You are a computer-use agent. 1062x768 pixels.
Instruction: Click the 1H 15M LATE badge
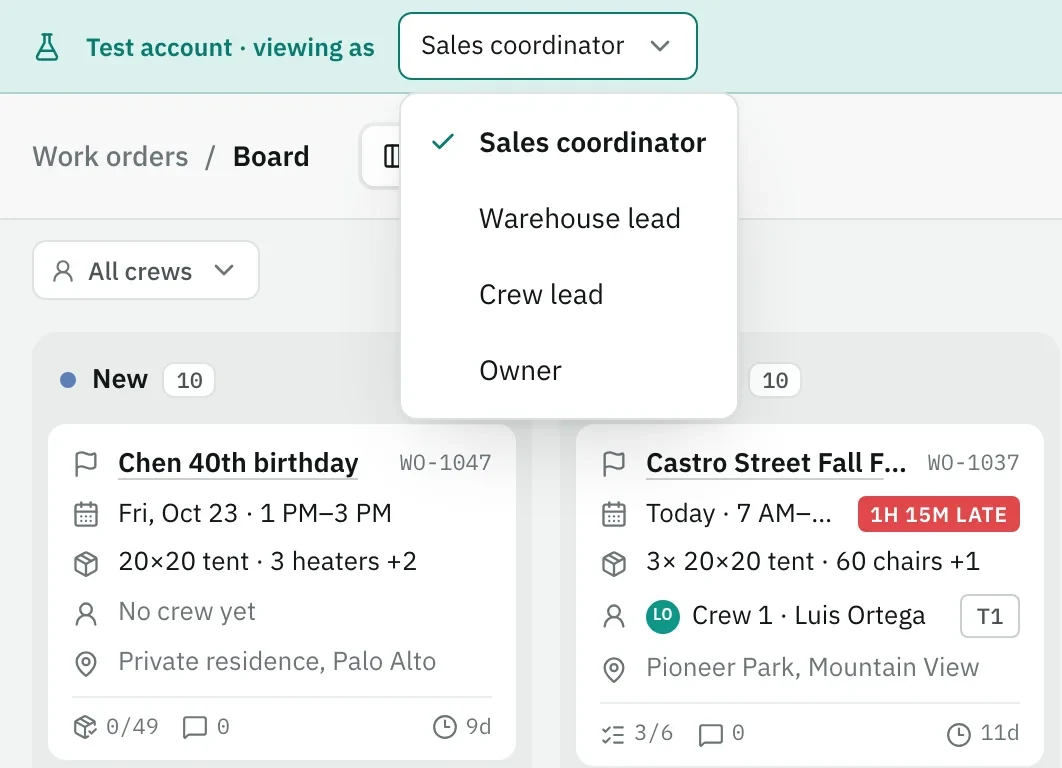939,515
